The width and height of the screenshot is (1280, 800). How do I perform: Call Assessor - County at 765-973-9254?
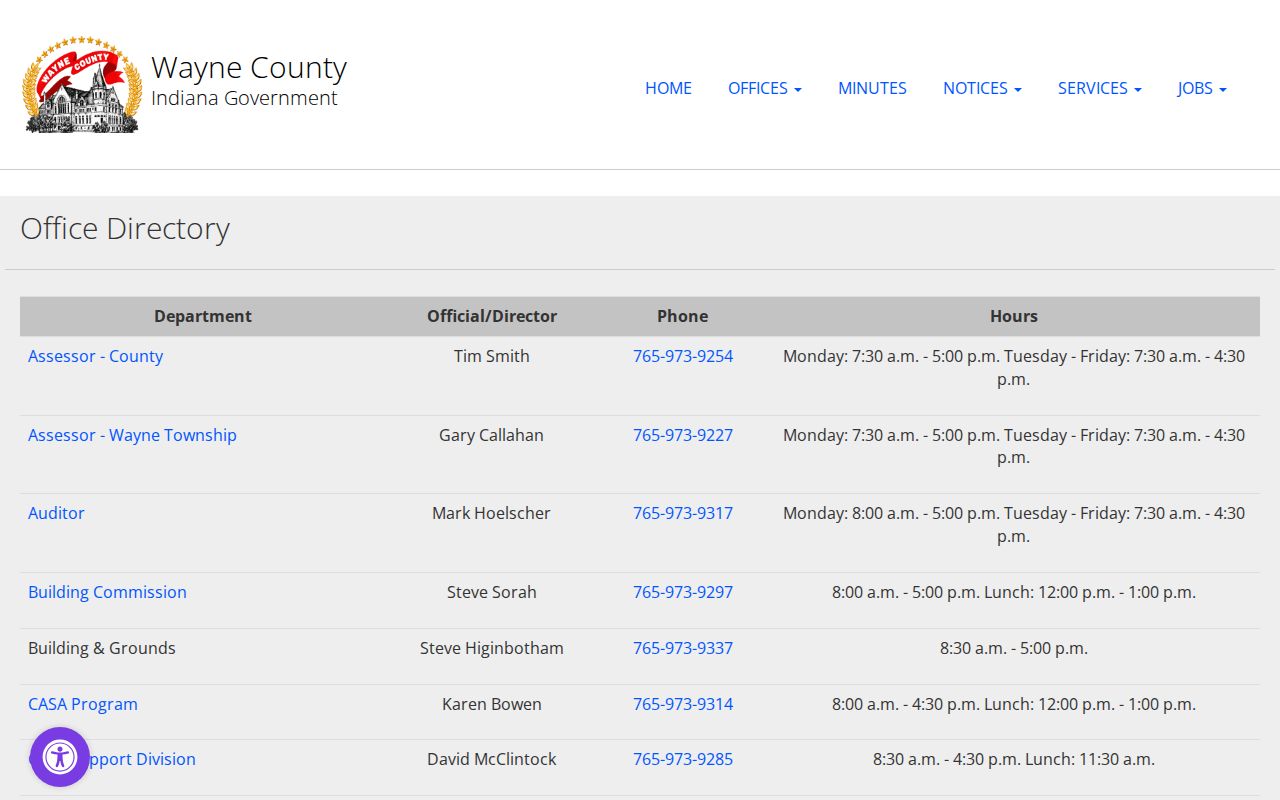click(x=683, y=356)
